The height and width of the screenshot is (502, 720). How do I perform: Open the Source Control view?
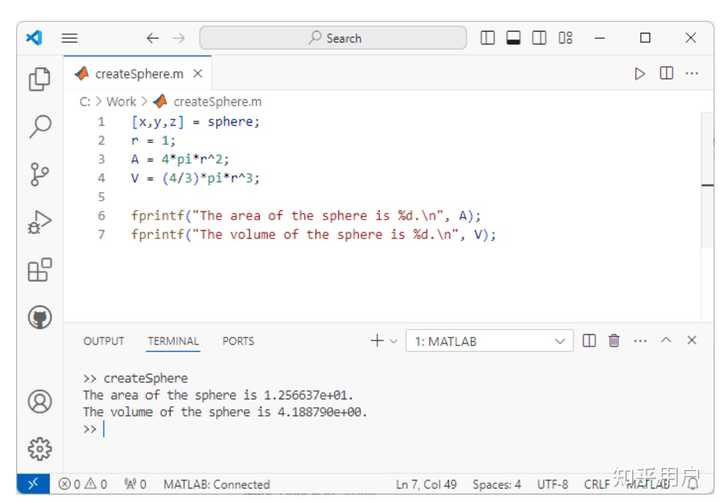click(40, 174)
